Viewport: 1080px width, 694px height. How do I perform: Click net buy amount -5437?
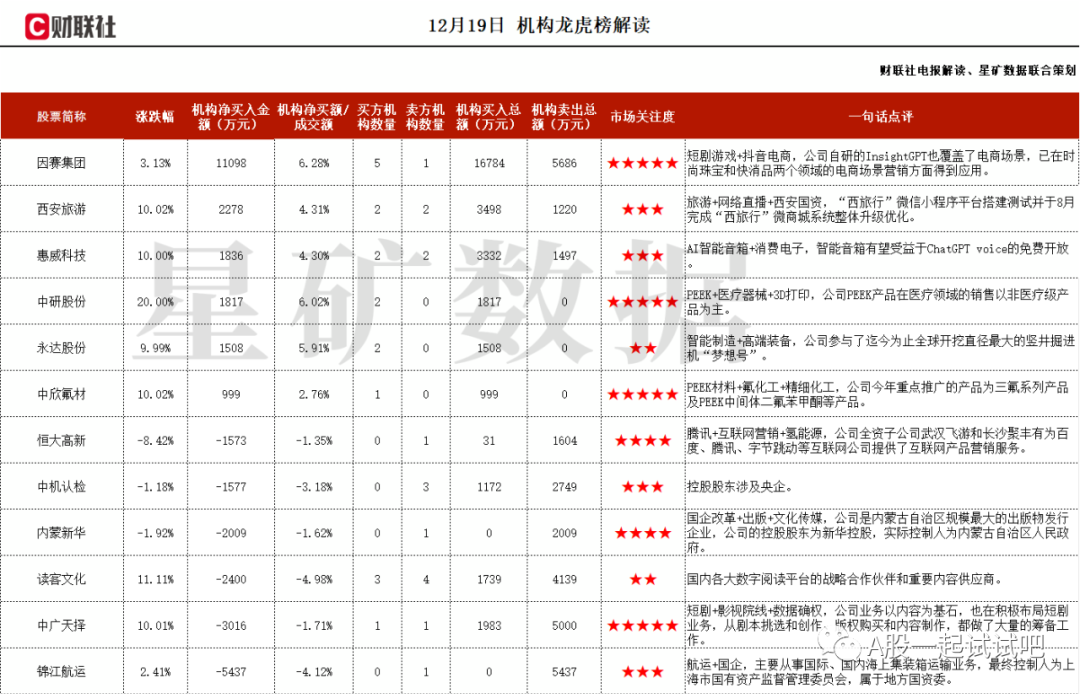231,671
